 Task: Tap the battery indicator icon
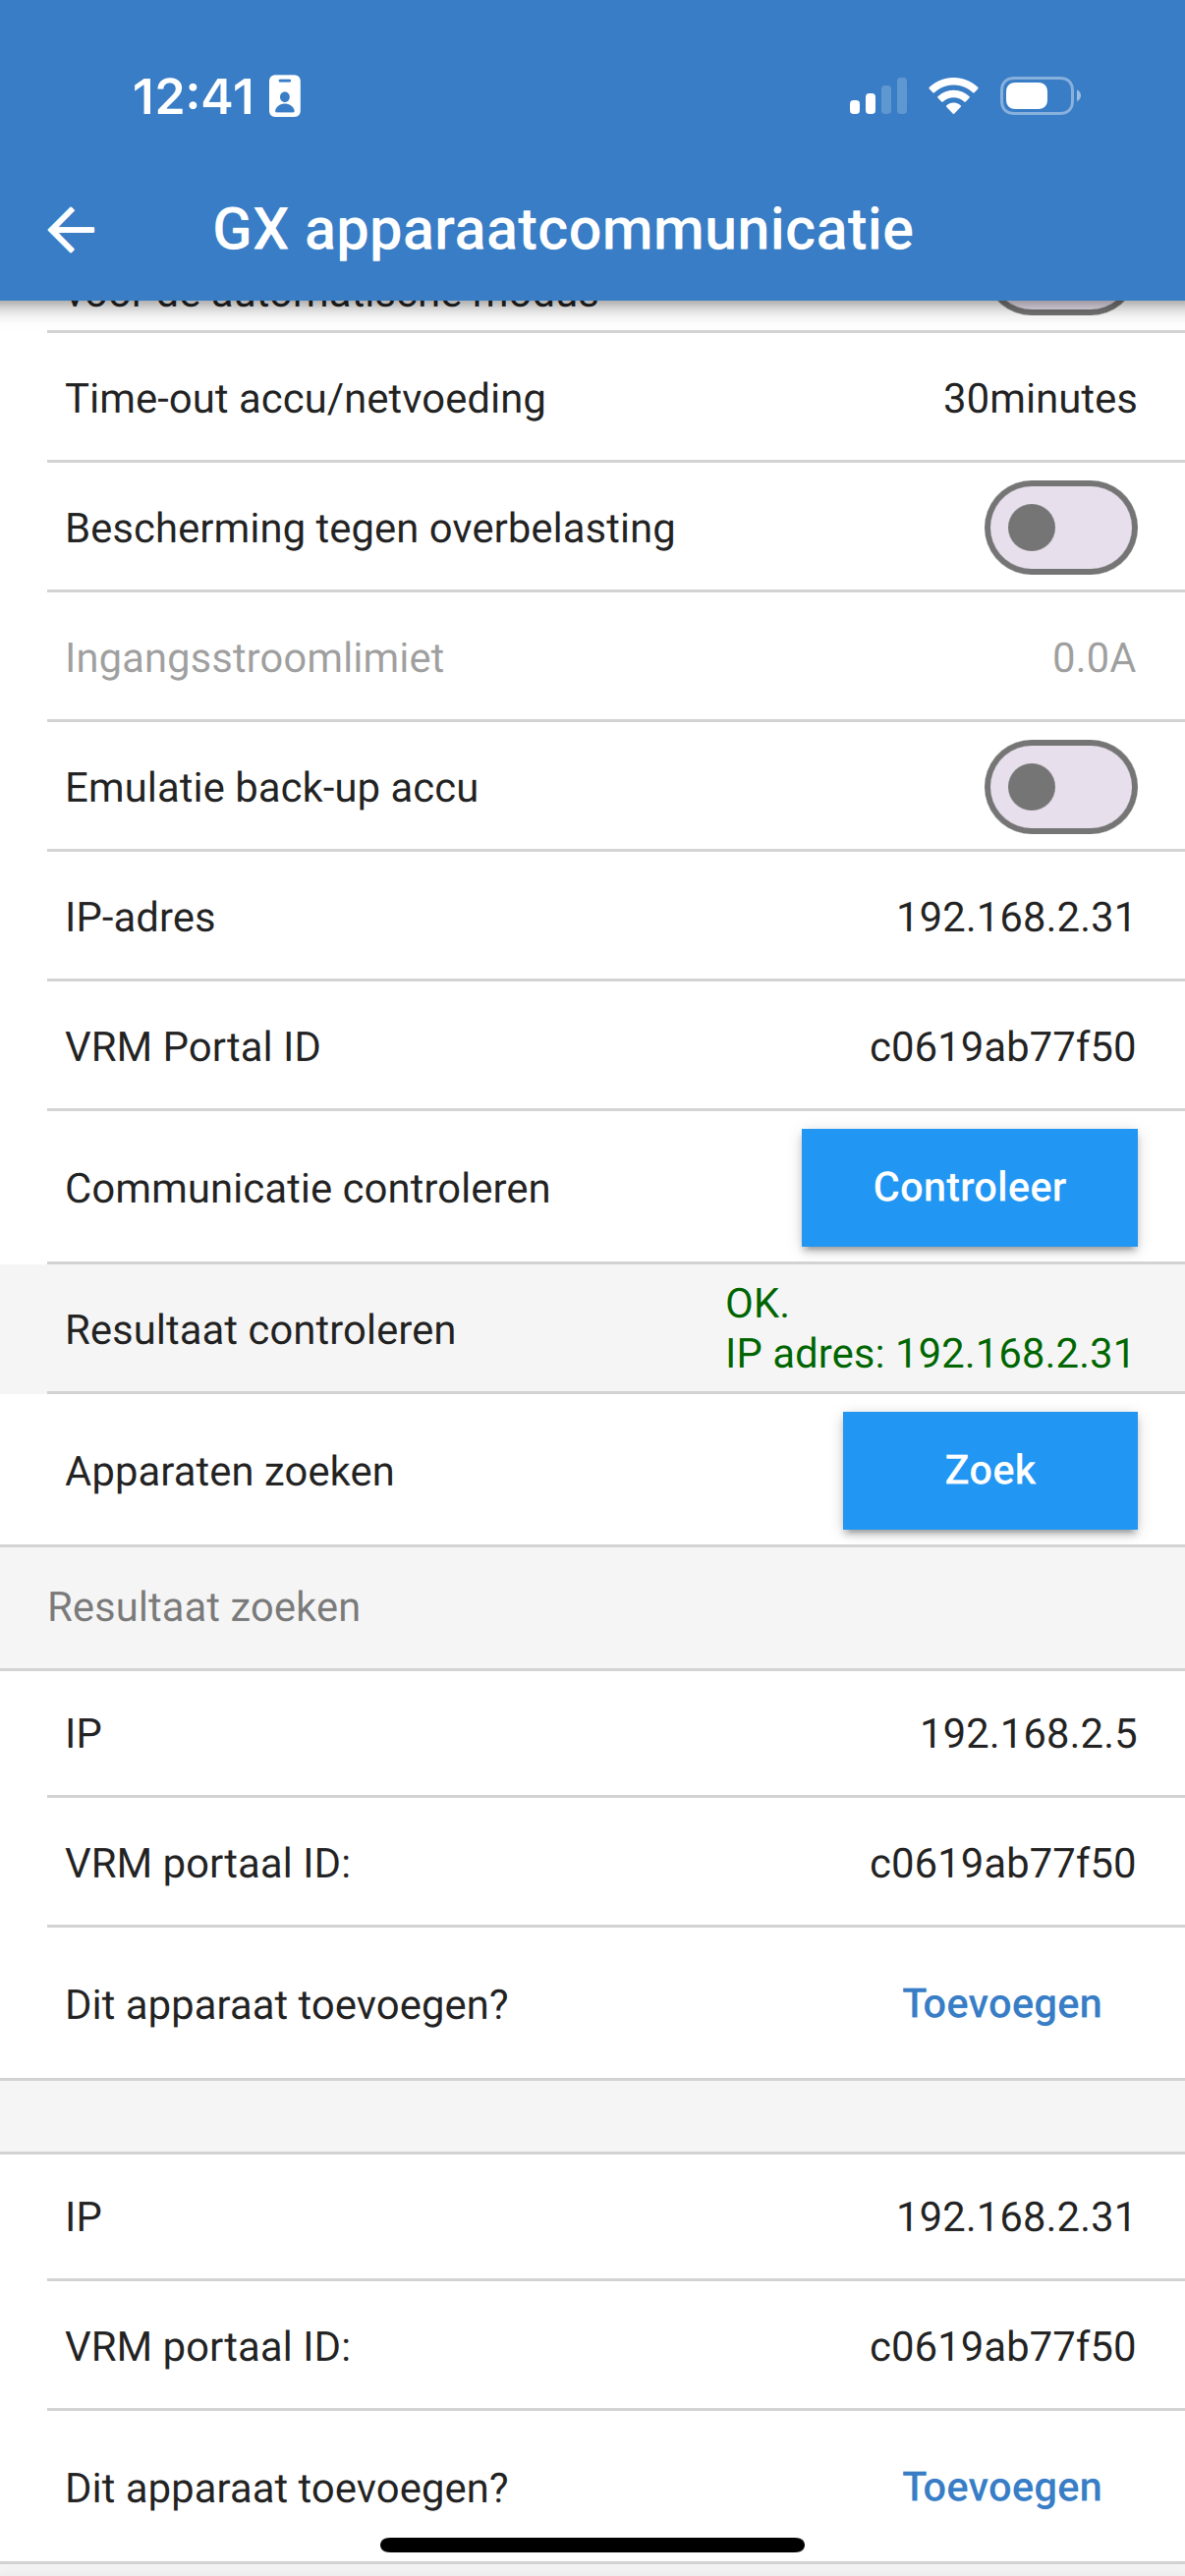[x=1040, y=97]
